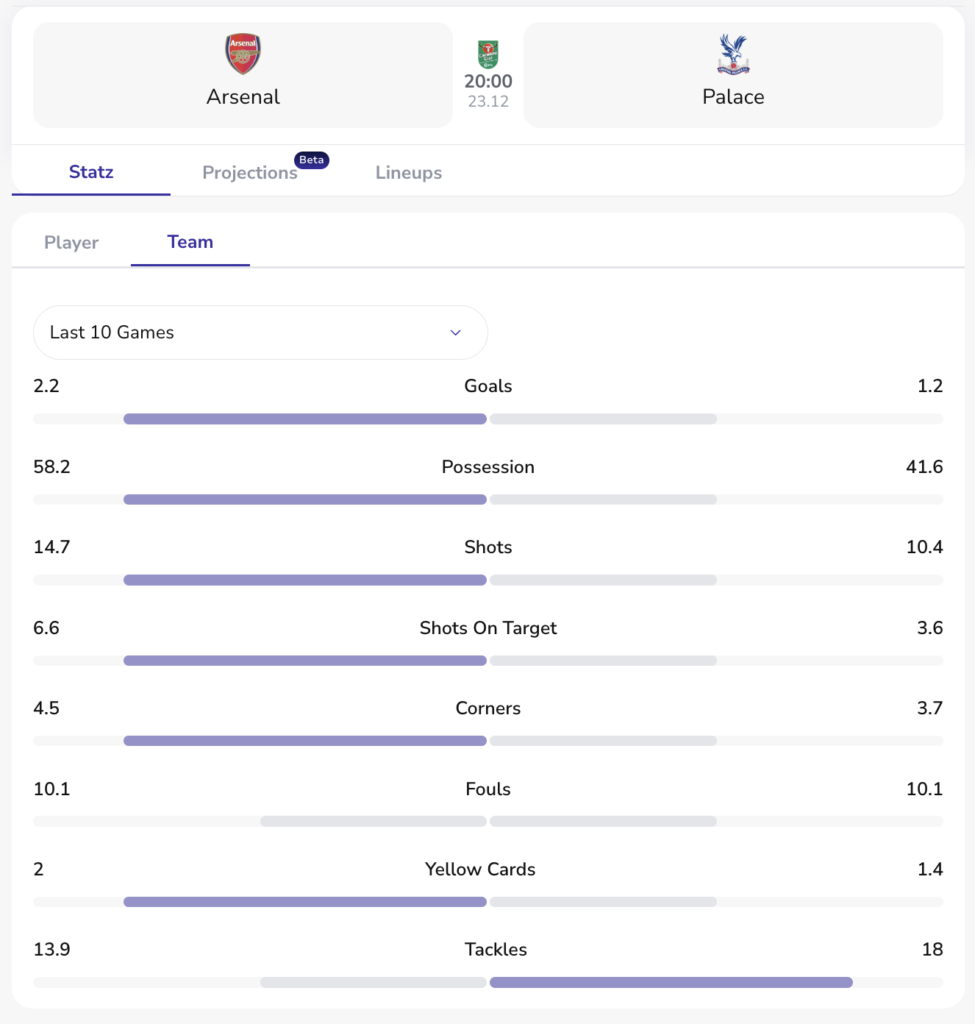Viewport: 975px width, 1024px height.
Task: Keep the Team stats view selected
Action: [x=190, y=242]
